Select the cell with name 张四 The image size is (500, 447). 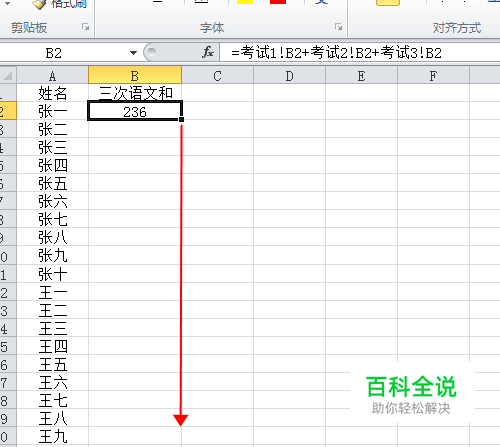click(x=52, y=165)
